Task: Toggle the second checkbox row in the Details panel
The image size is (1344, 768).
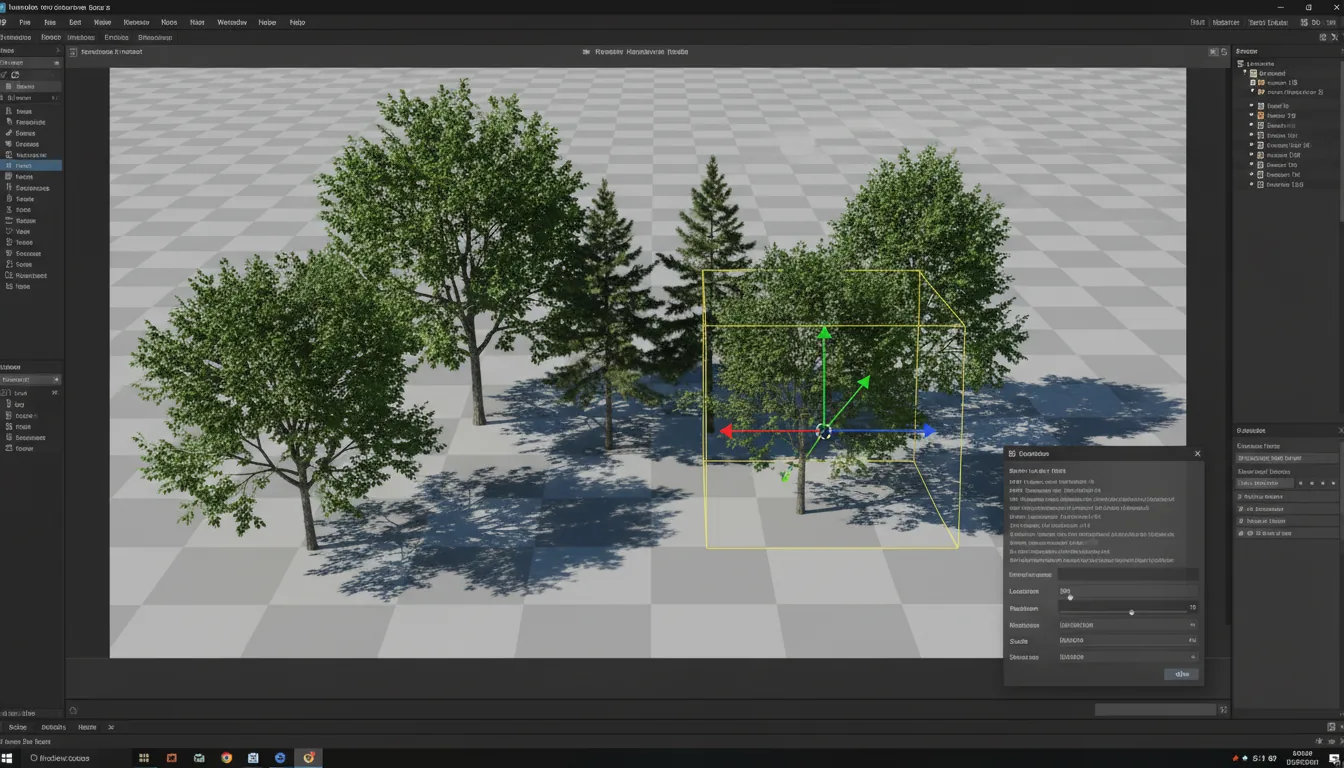Action: point(1241,509)
